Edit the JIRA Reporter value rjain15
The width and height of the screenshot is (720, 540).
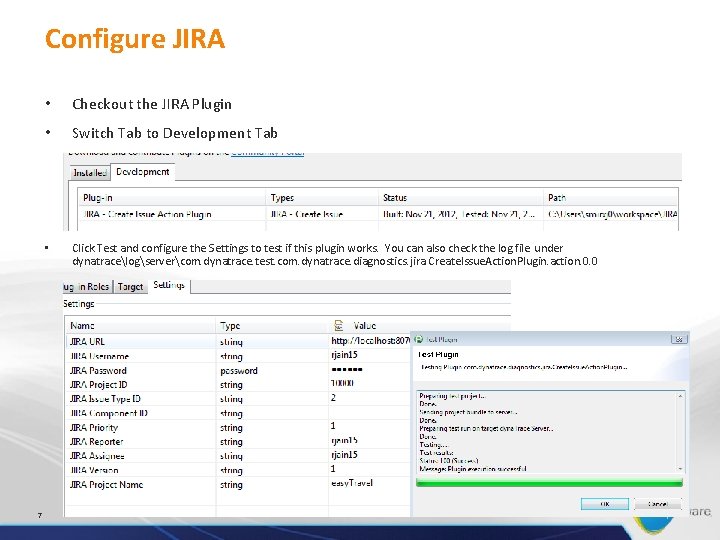click(344, 440)
